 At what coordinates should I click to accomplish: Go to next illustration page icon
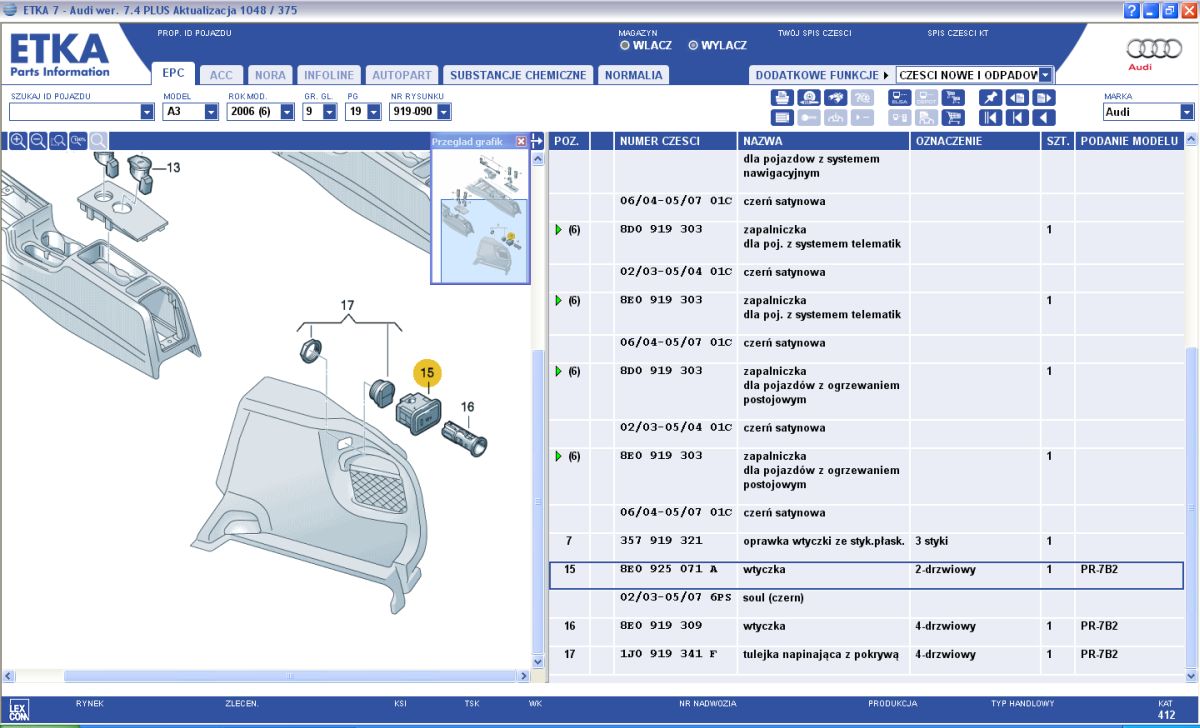click(x=1044, y=98)
